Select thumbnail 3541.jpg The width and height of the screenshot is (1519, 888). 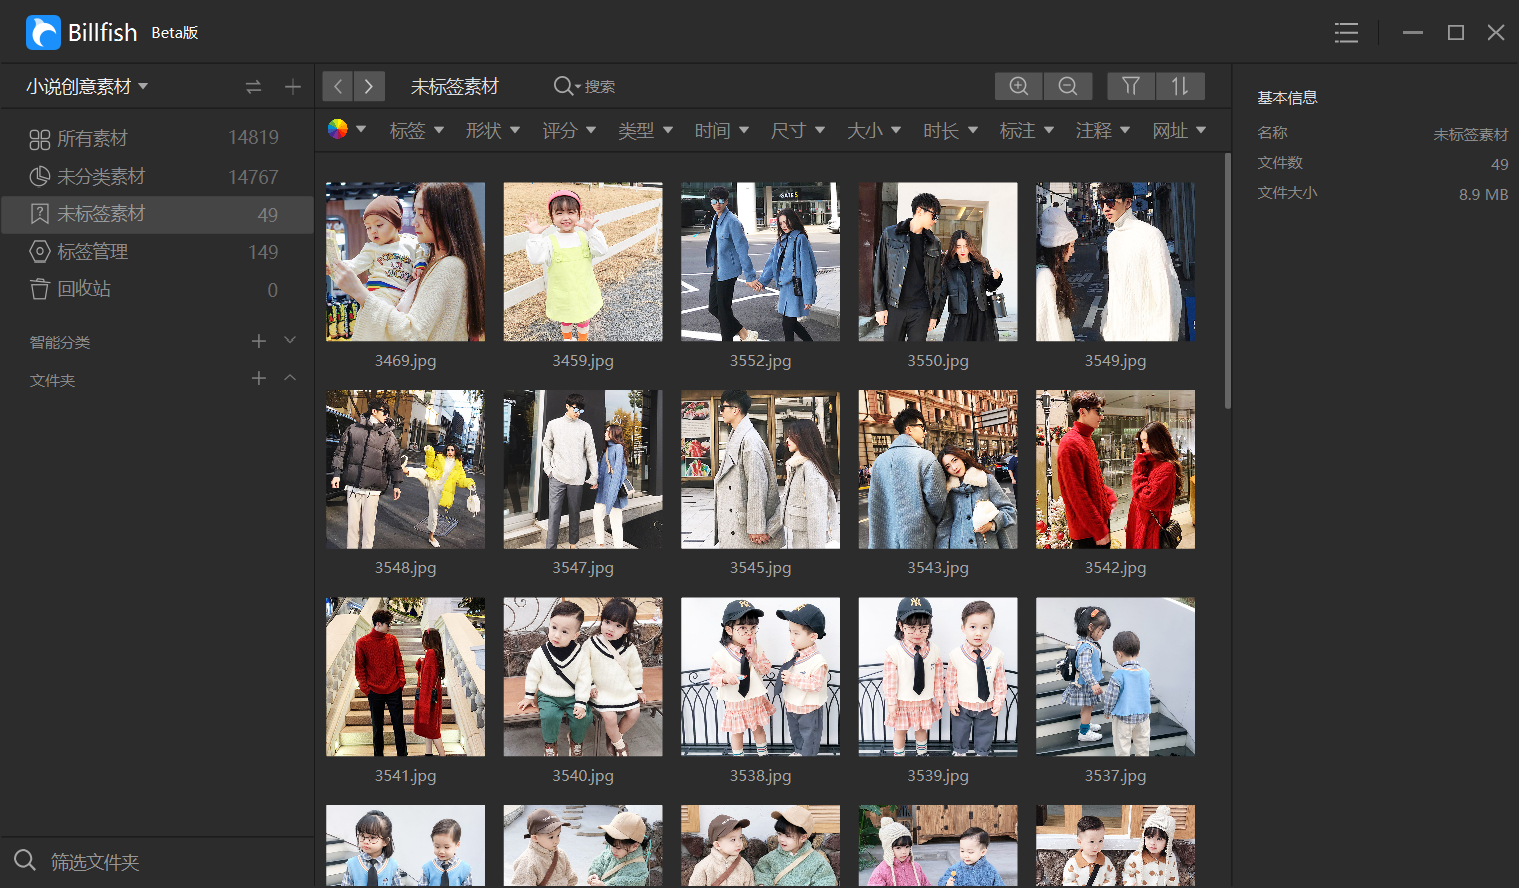coord(405,677)
